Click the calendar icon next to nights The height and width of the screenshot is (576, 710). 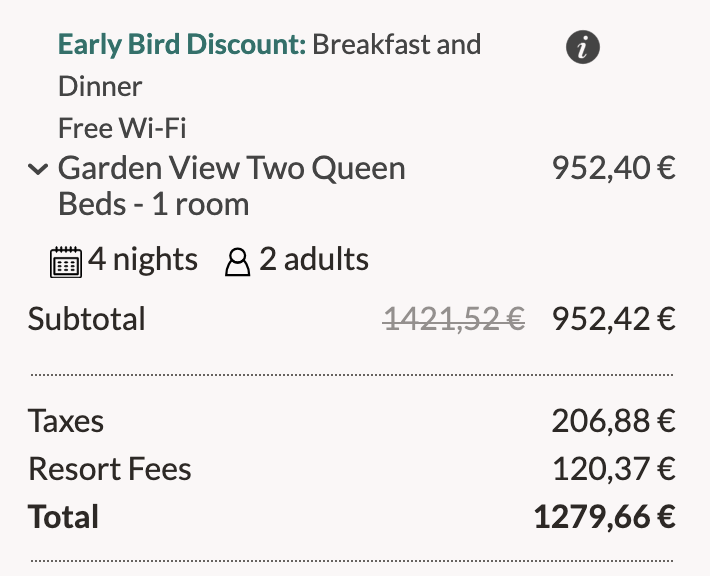pos(66,262)
